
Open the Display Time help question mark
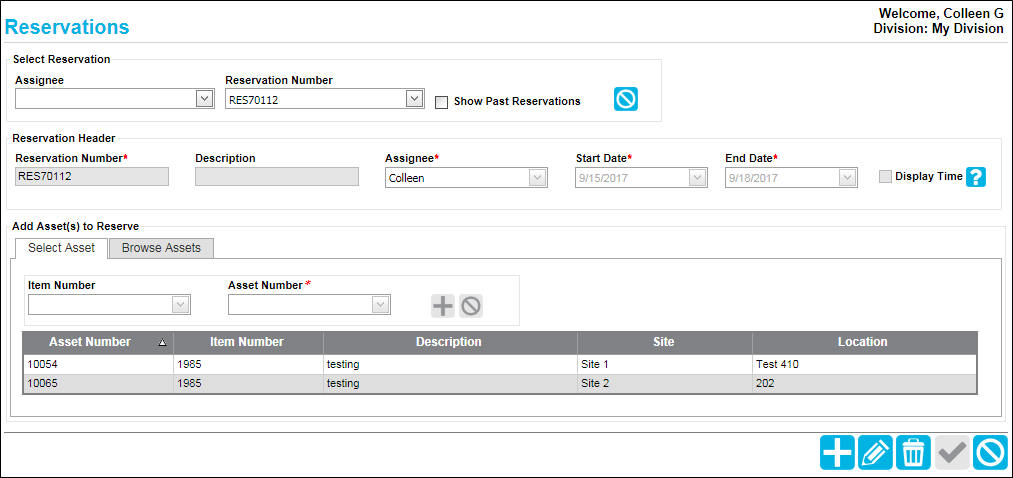coord(976,177)
